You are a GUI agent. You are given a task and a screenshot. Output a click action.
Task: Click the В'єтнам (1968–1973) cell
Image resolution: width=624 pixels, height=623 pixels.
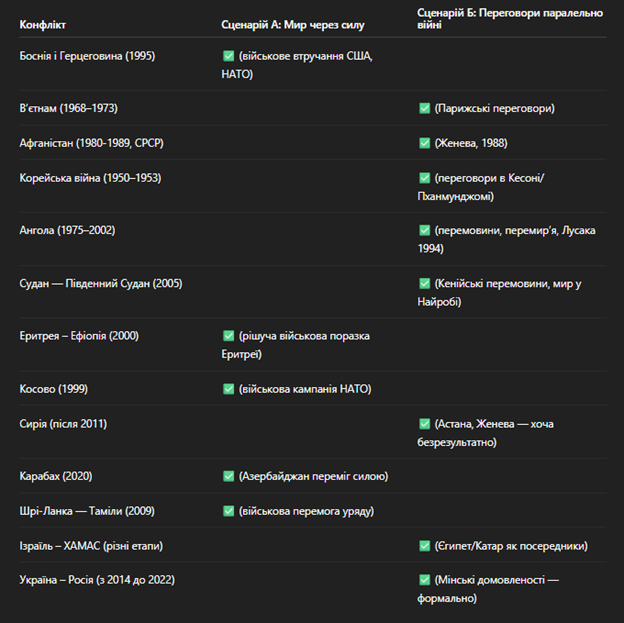coord(68,108)
